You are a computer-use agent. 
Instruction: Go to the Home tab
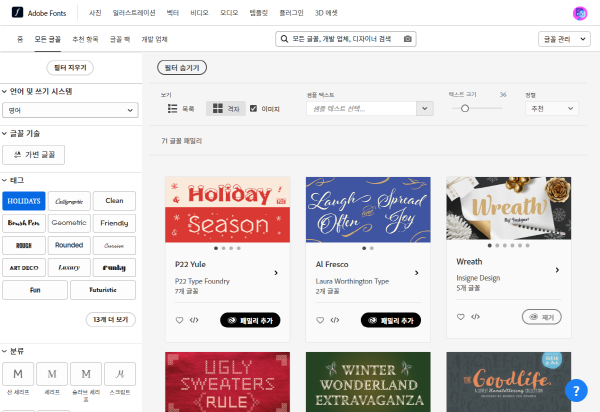tap(20, 39)
